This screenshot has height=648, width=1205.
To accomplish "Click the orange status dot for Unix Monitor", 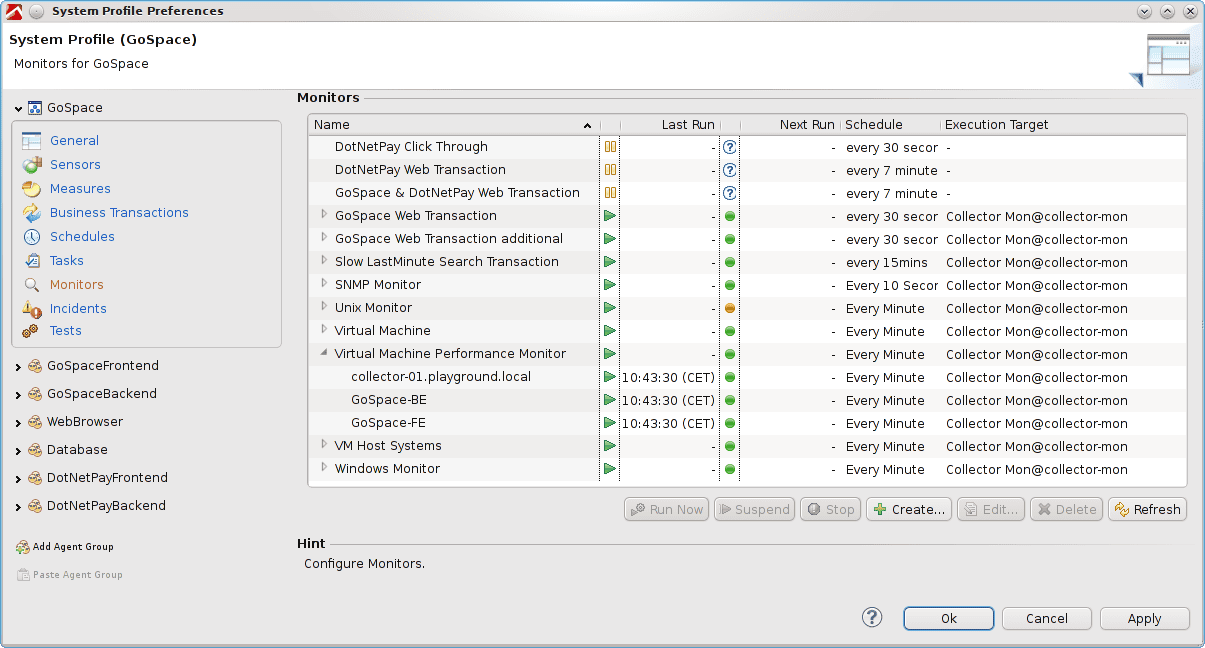I will coord(730,308).
